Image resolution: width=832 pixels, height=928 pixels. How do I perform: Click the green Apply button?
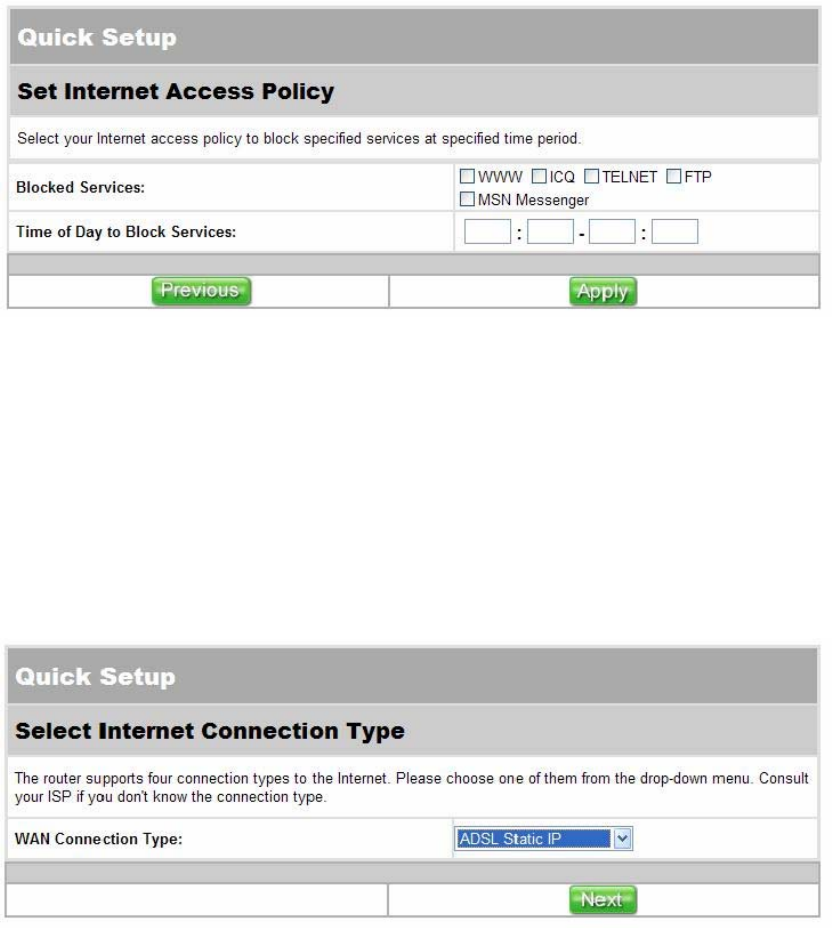point(603,291)
